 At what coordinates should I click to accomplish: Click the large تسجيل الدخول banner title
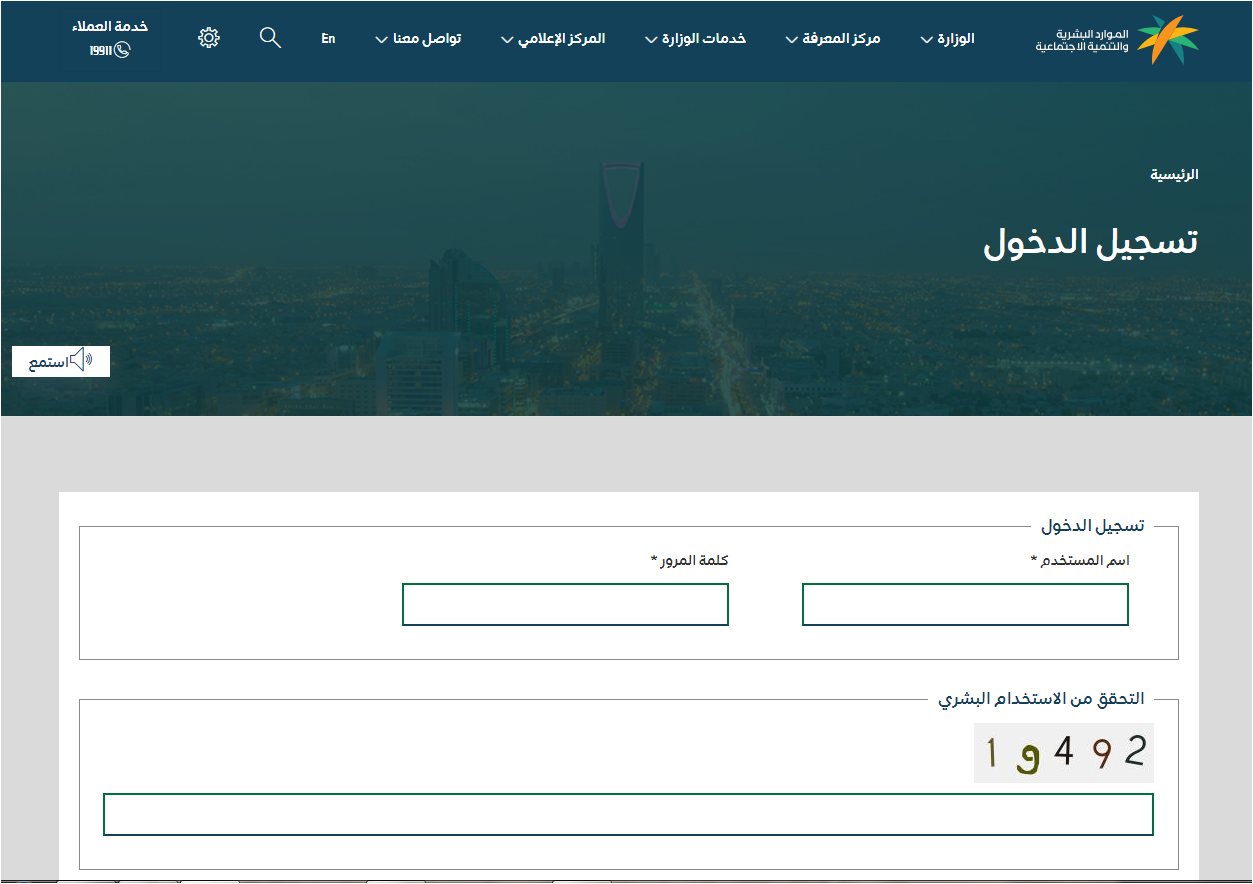[1091, 242]
